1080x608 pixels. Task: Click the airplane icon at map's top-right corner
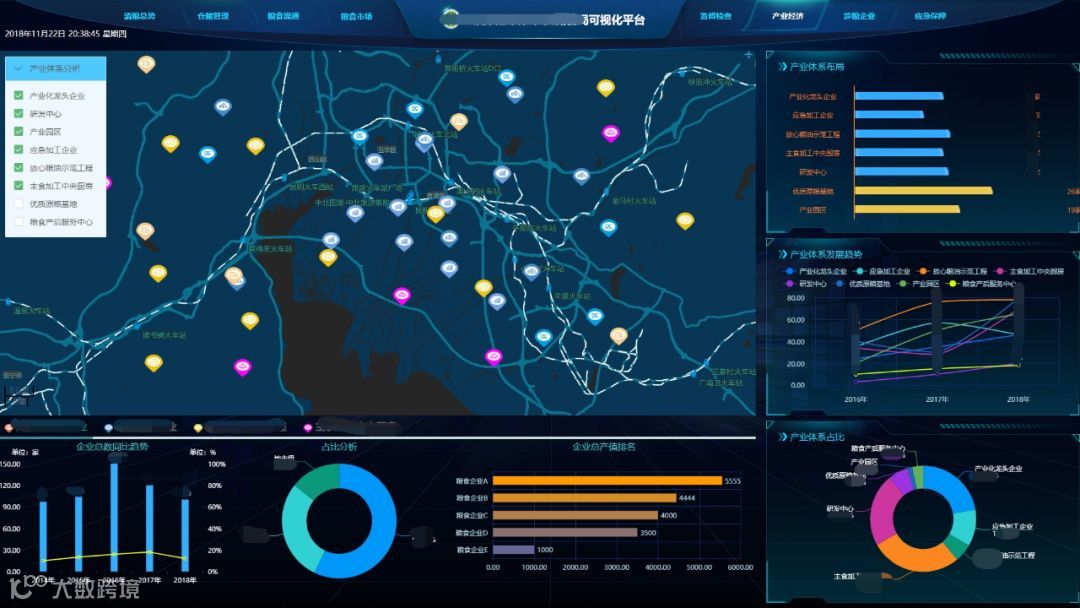pyautogui.click(x=748, y=54)
